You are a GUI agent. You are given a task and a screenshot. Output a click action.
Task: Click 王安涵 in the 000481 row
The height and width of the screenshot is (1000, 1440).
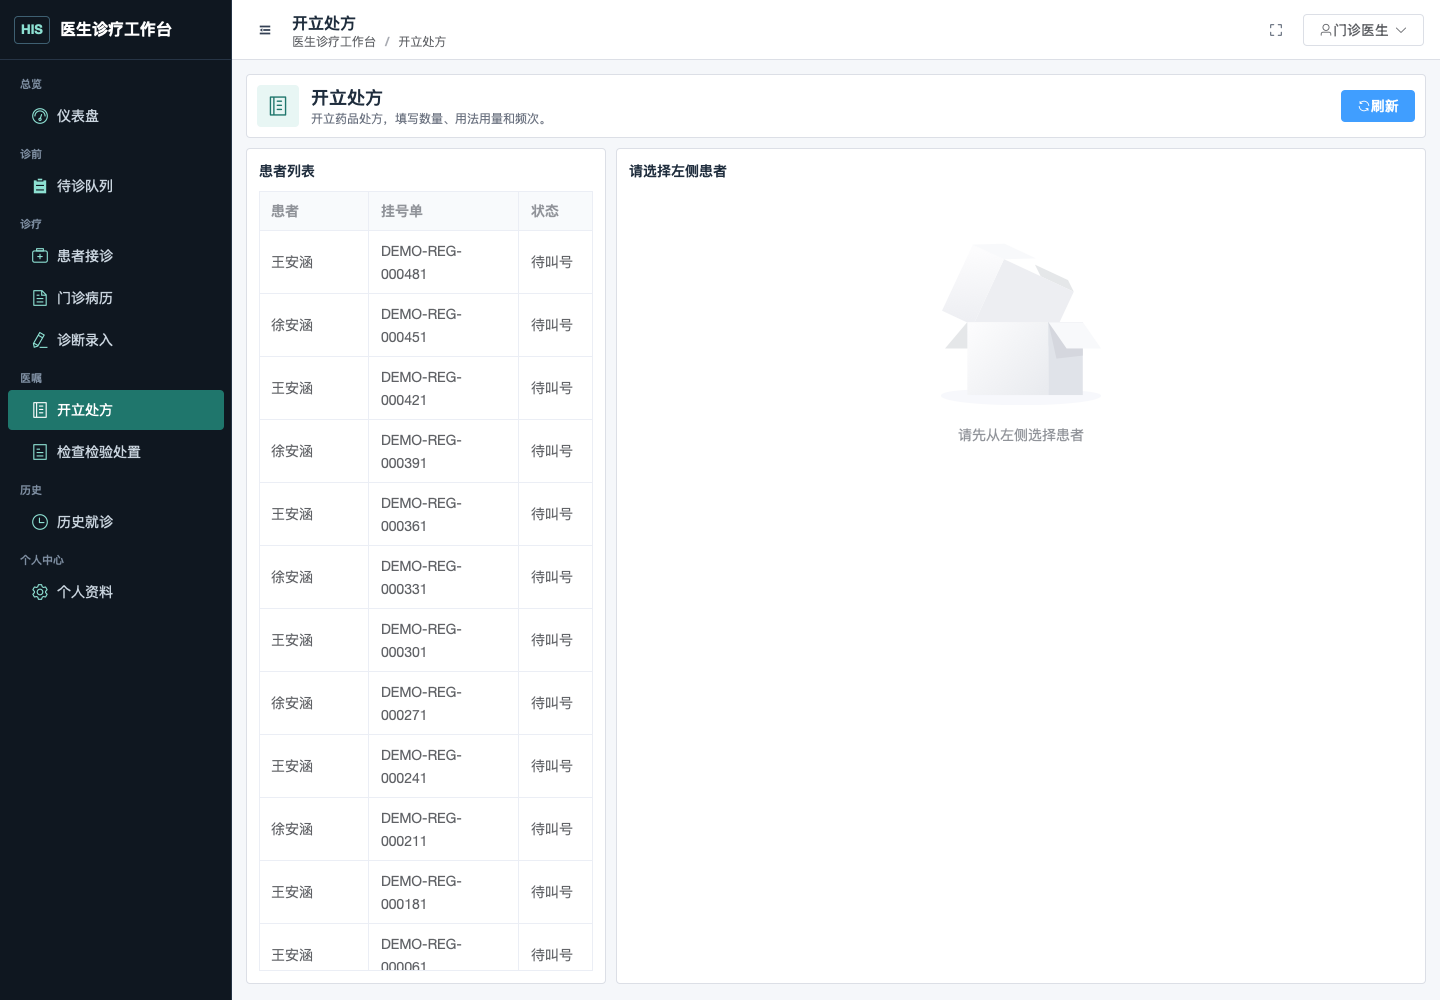point(292,262)
